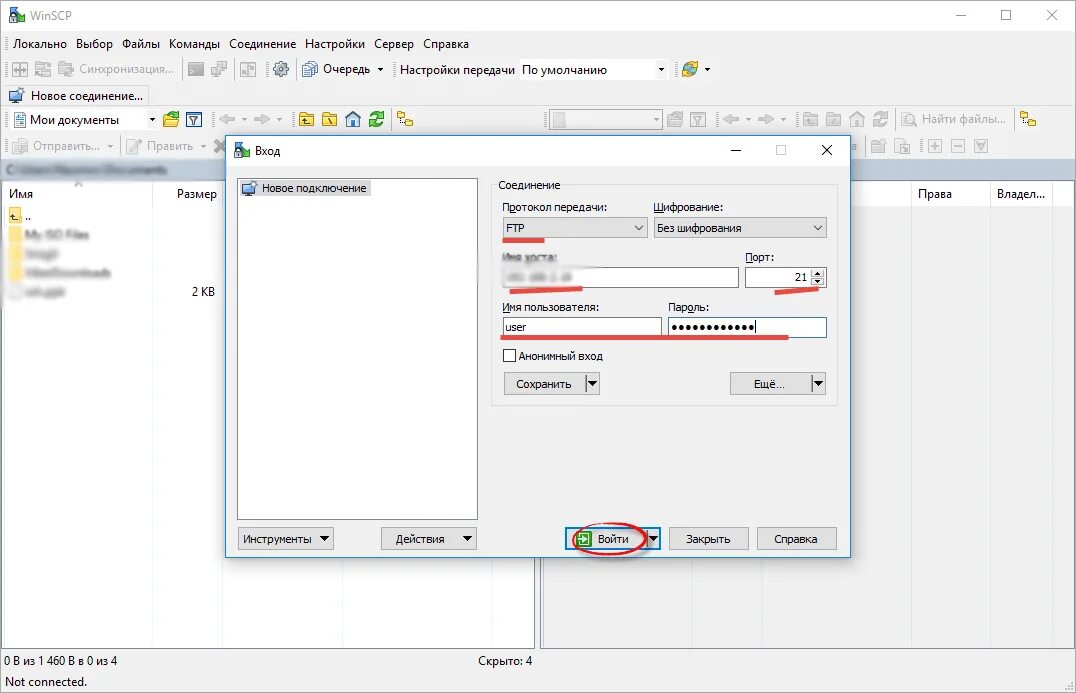
Task: Click the 'Сохранить' button
Action: click(545, 384)
